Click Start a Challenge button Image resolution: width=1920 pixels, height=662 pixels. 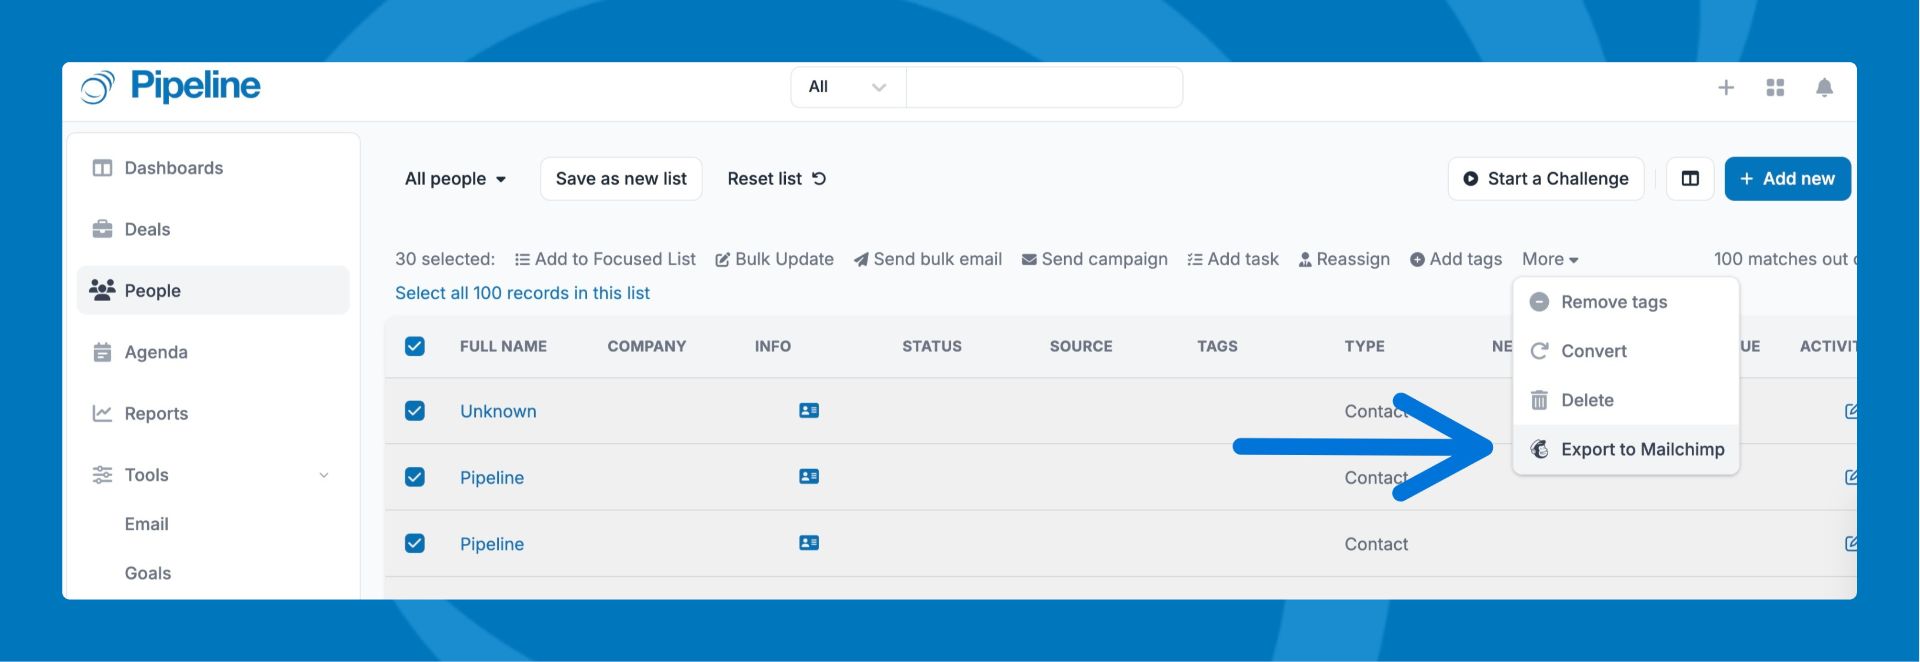[1546, 179]
